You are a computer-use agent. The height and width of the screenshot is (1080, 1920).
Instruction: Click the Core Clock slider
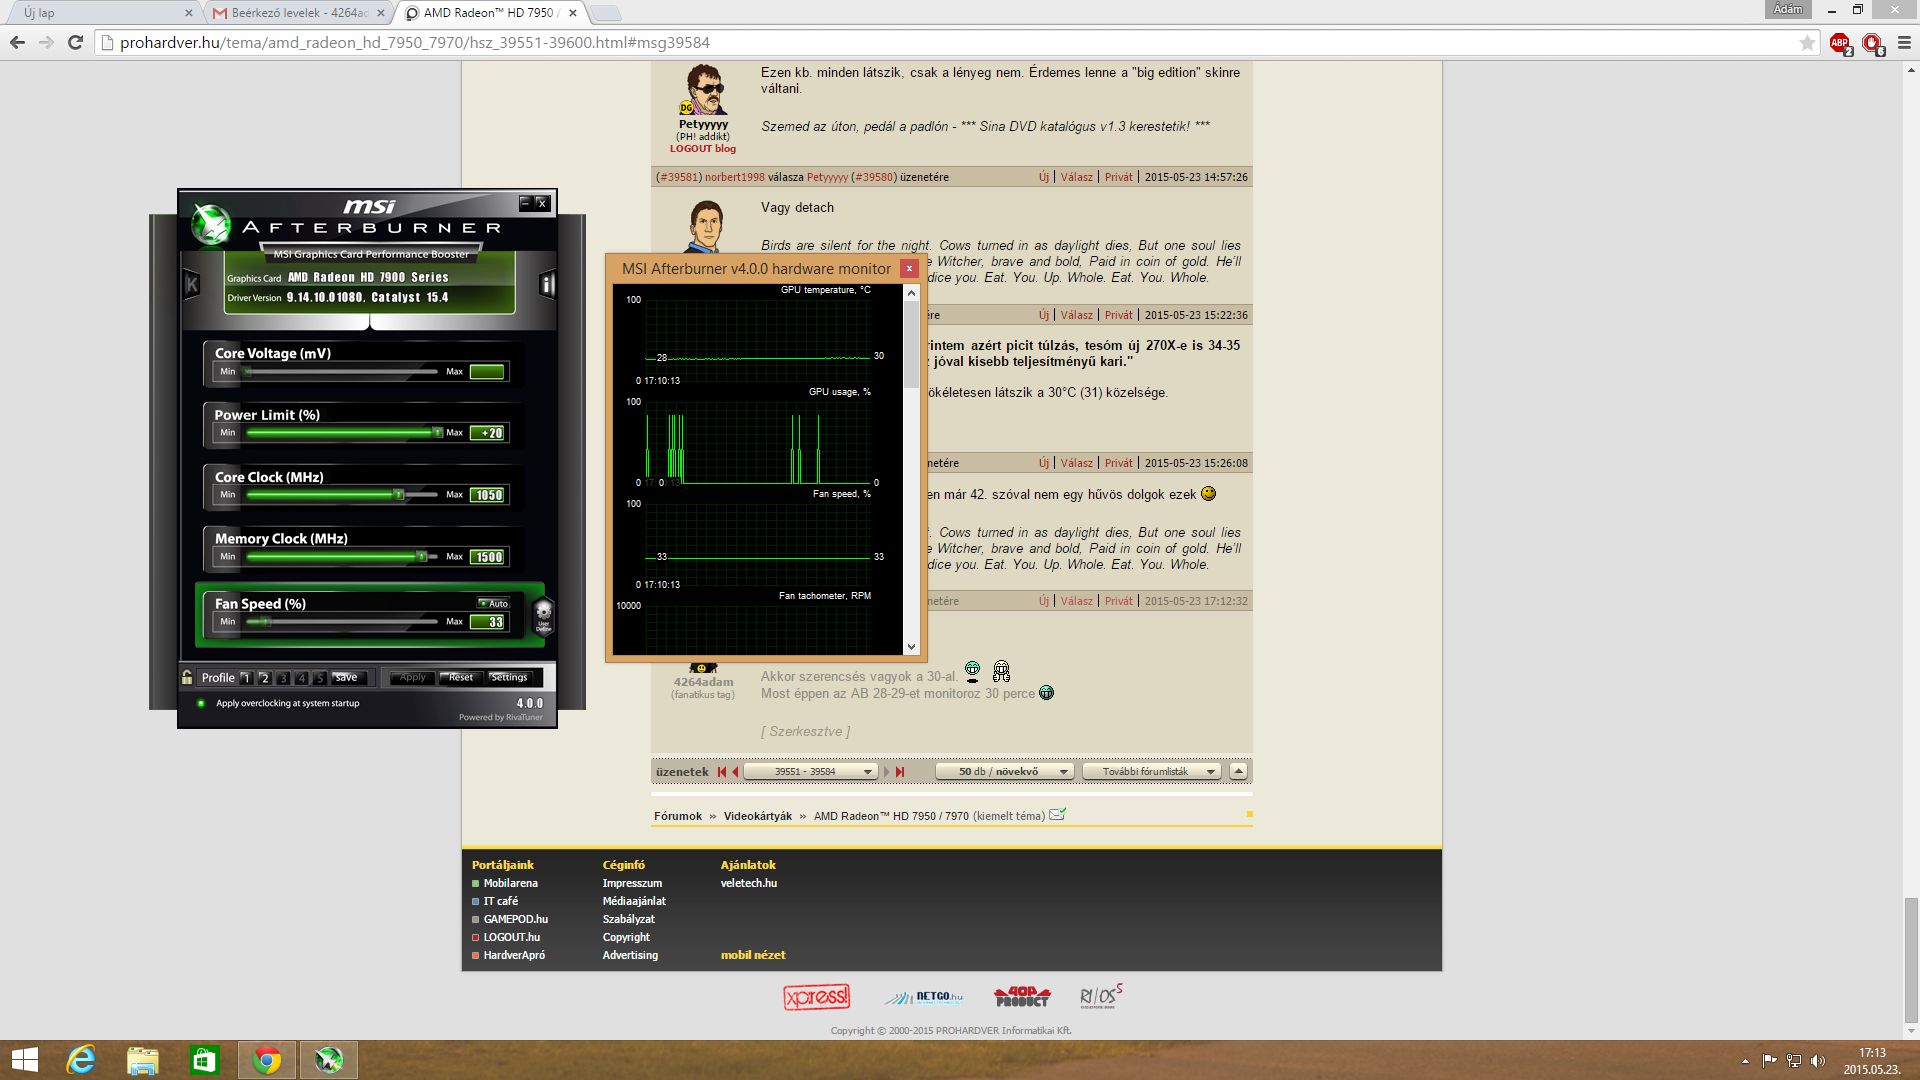[341, 495]
